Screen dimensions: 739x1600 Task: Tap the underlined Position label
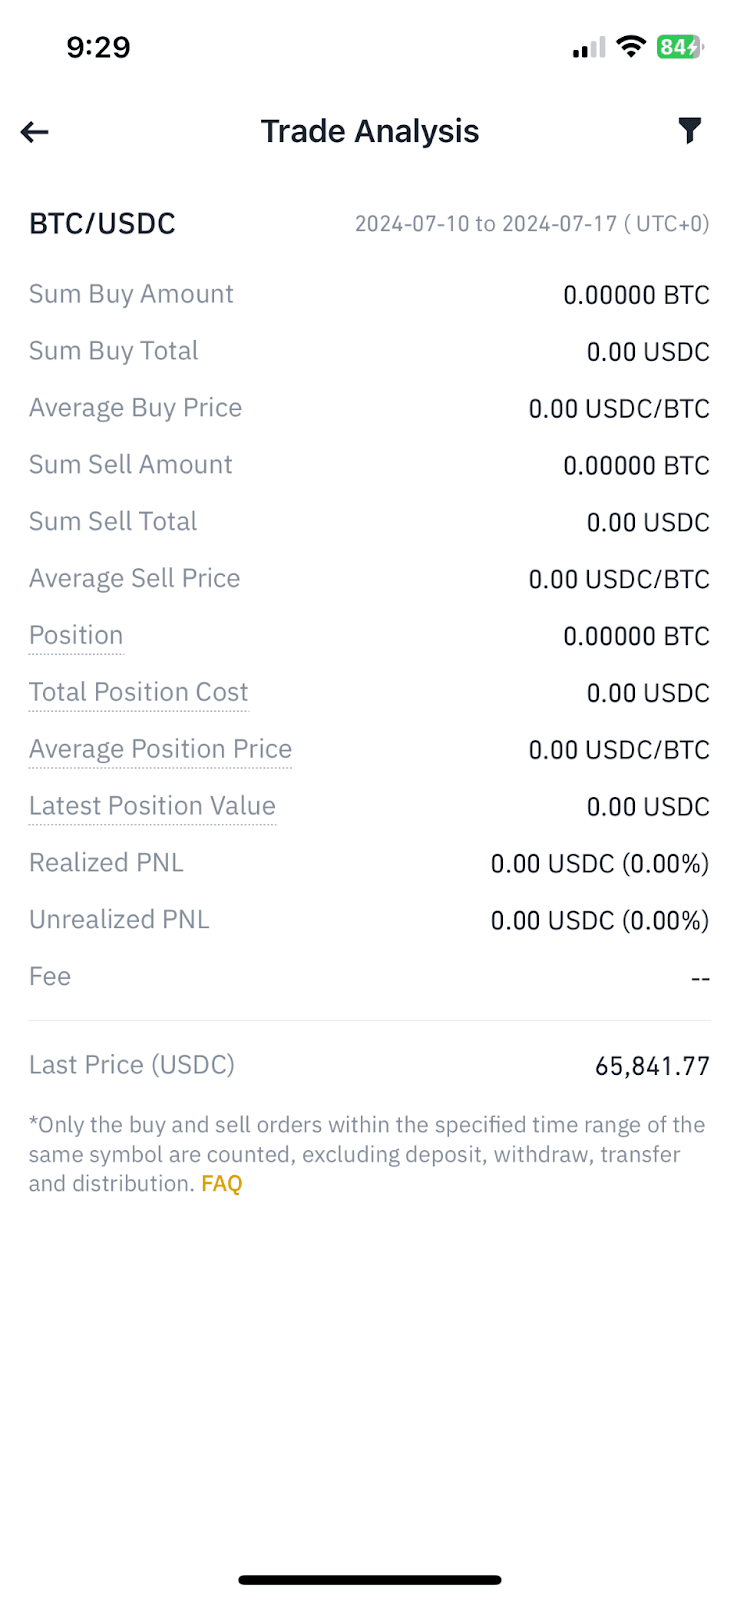pyautogui.click(x=76, y=636)
